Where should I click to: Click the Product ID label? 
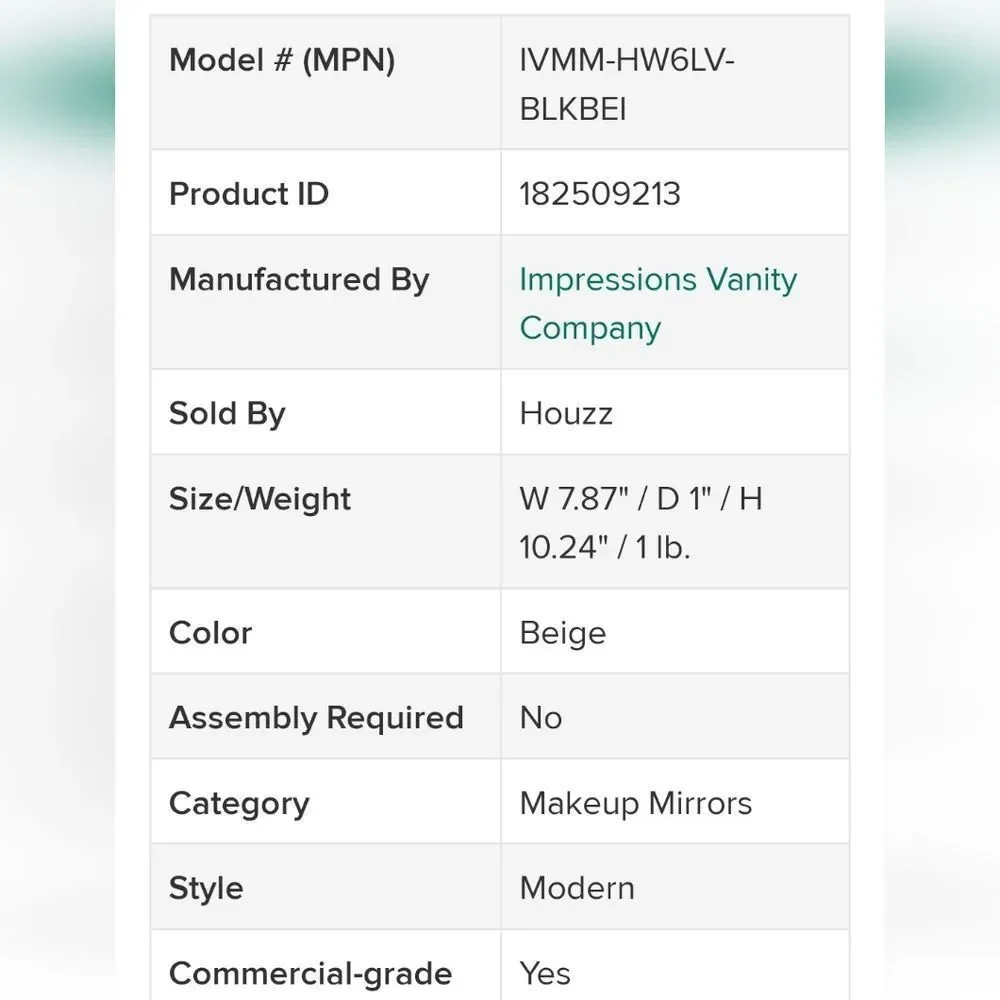(249, 193)
